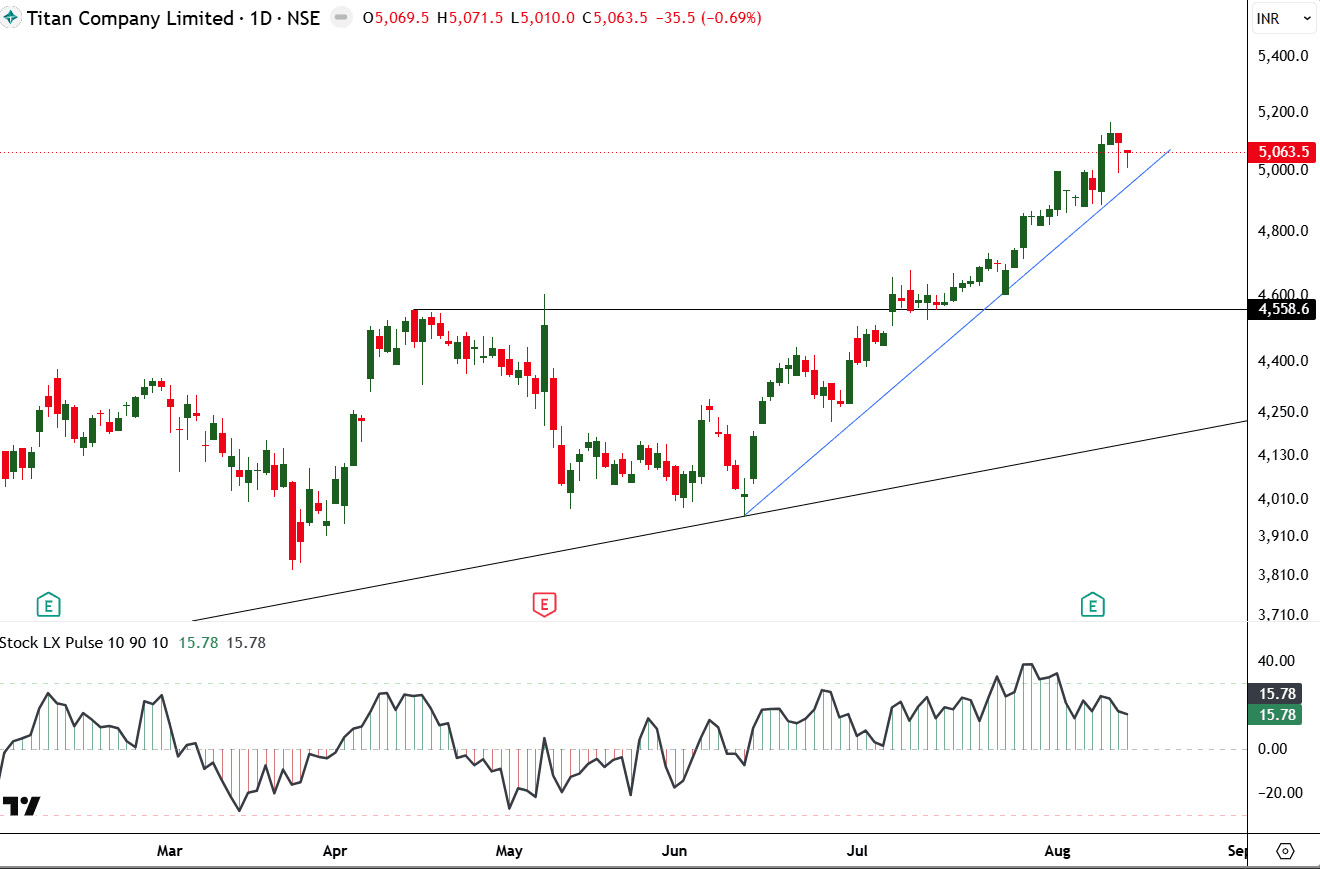Open the green earnings marker in August
The width and height of the screenshot is (1320, 869).
point(1092,604)
